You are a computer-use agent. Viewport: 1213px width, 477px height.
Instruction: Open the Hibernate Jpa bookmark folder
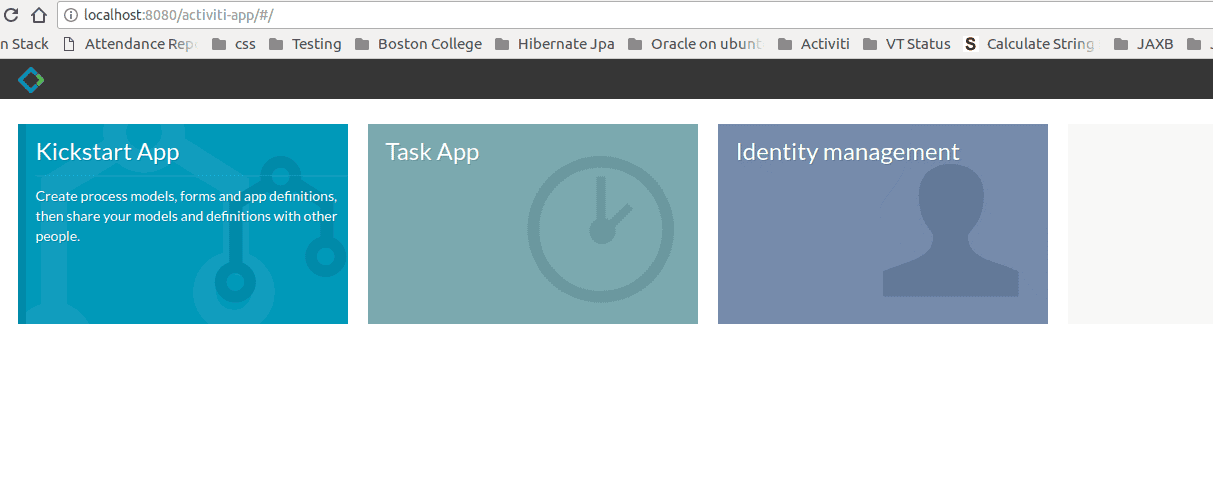[x=555, y=44]
